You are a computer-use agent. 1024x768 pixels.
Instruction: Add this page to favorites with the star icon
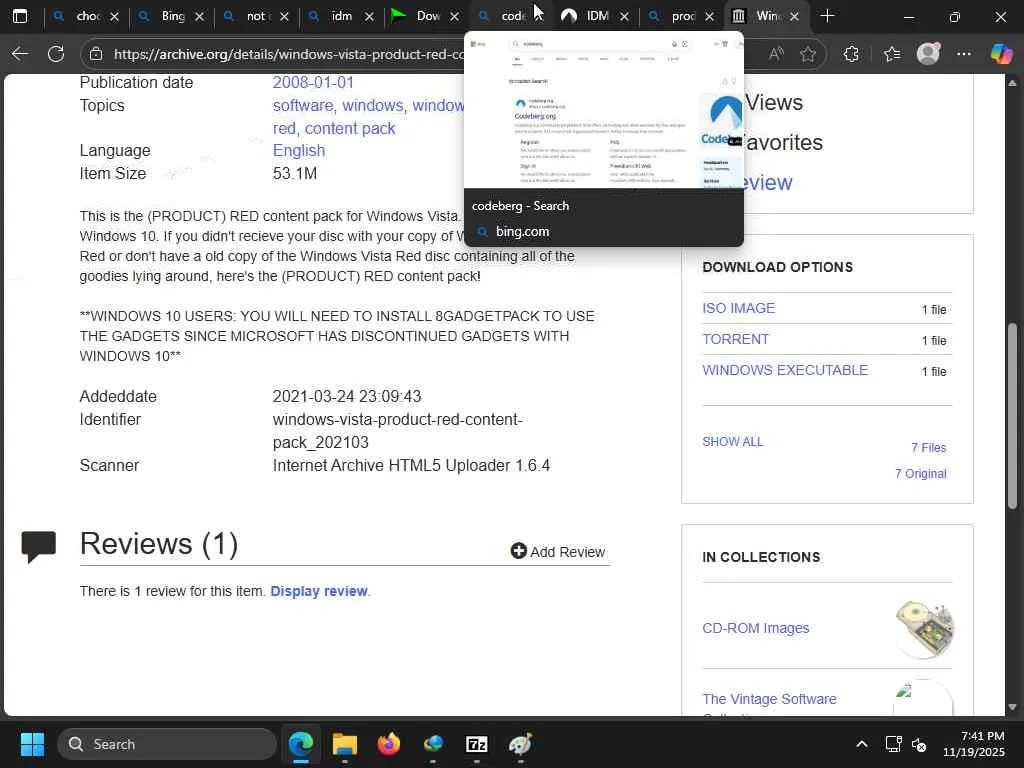[x=808, y=54]
